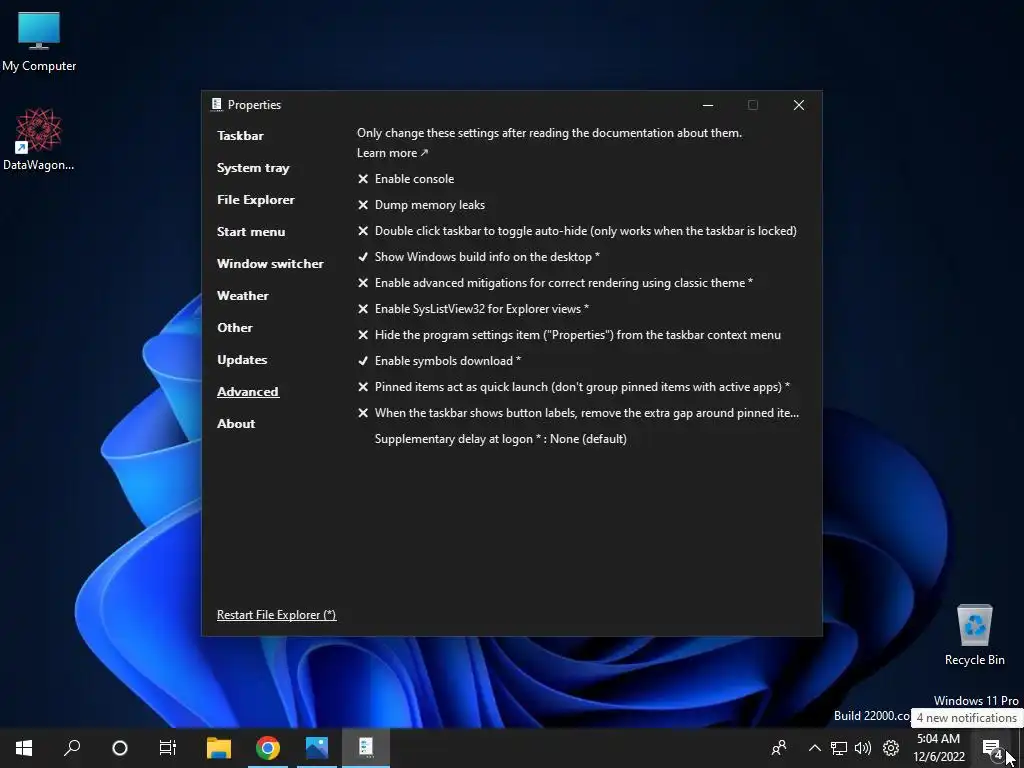This screenshot has height=768, width=1024.
Task: Open taskbar Search magnifier icon
Action: 72,747
